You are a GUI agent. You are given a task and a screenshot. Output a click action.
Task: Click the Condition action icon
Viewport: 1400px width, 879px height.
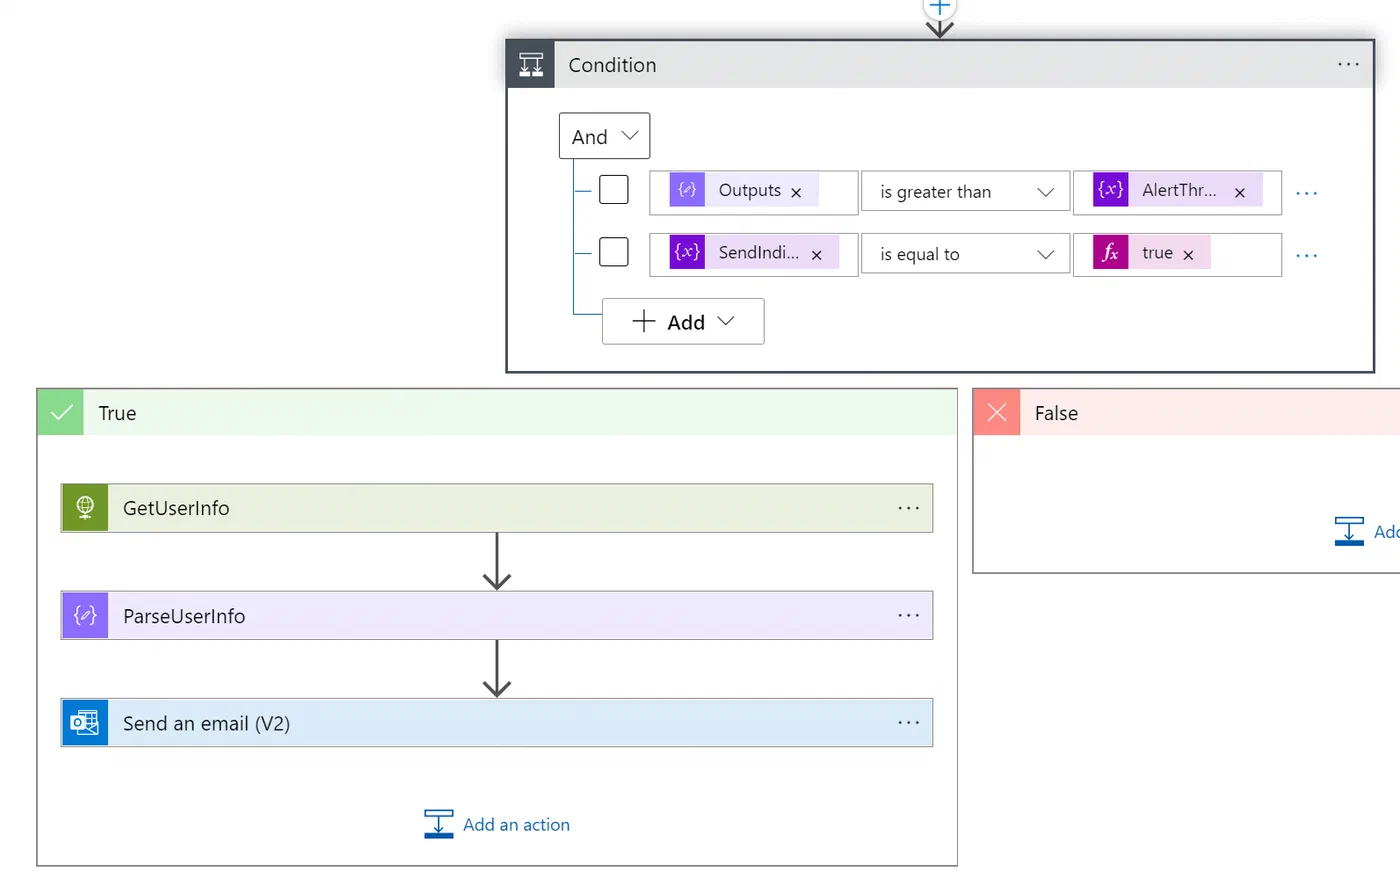click(531, 65)
